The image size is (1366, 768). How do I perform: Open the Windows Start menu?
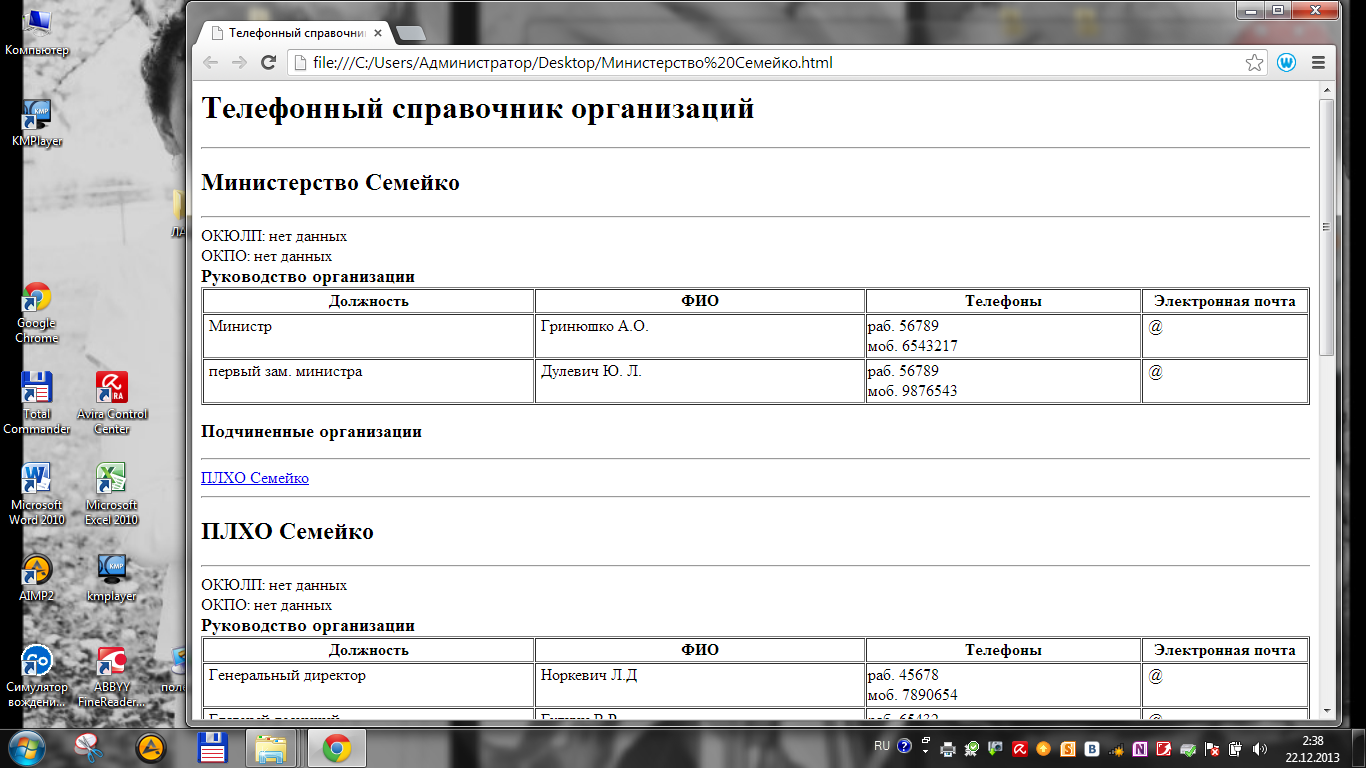[x=27, y=747]
